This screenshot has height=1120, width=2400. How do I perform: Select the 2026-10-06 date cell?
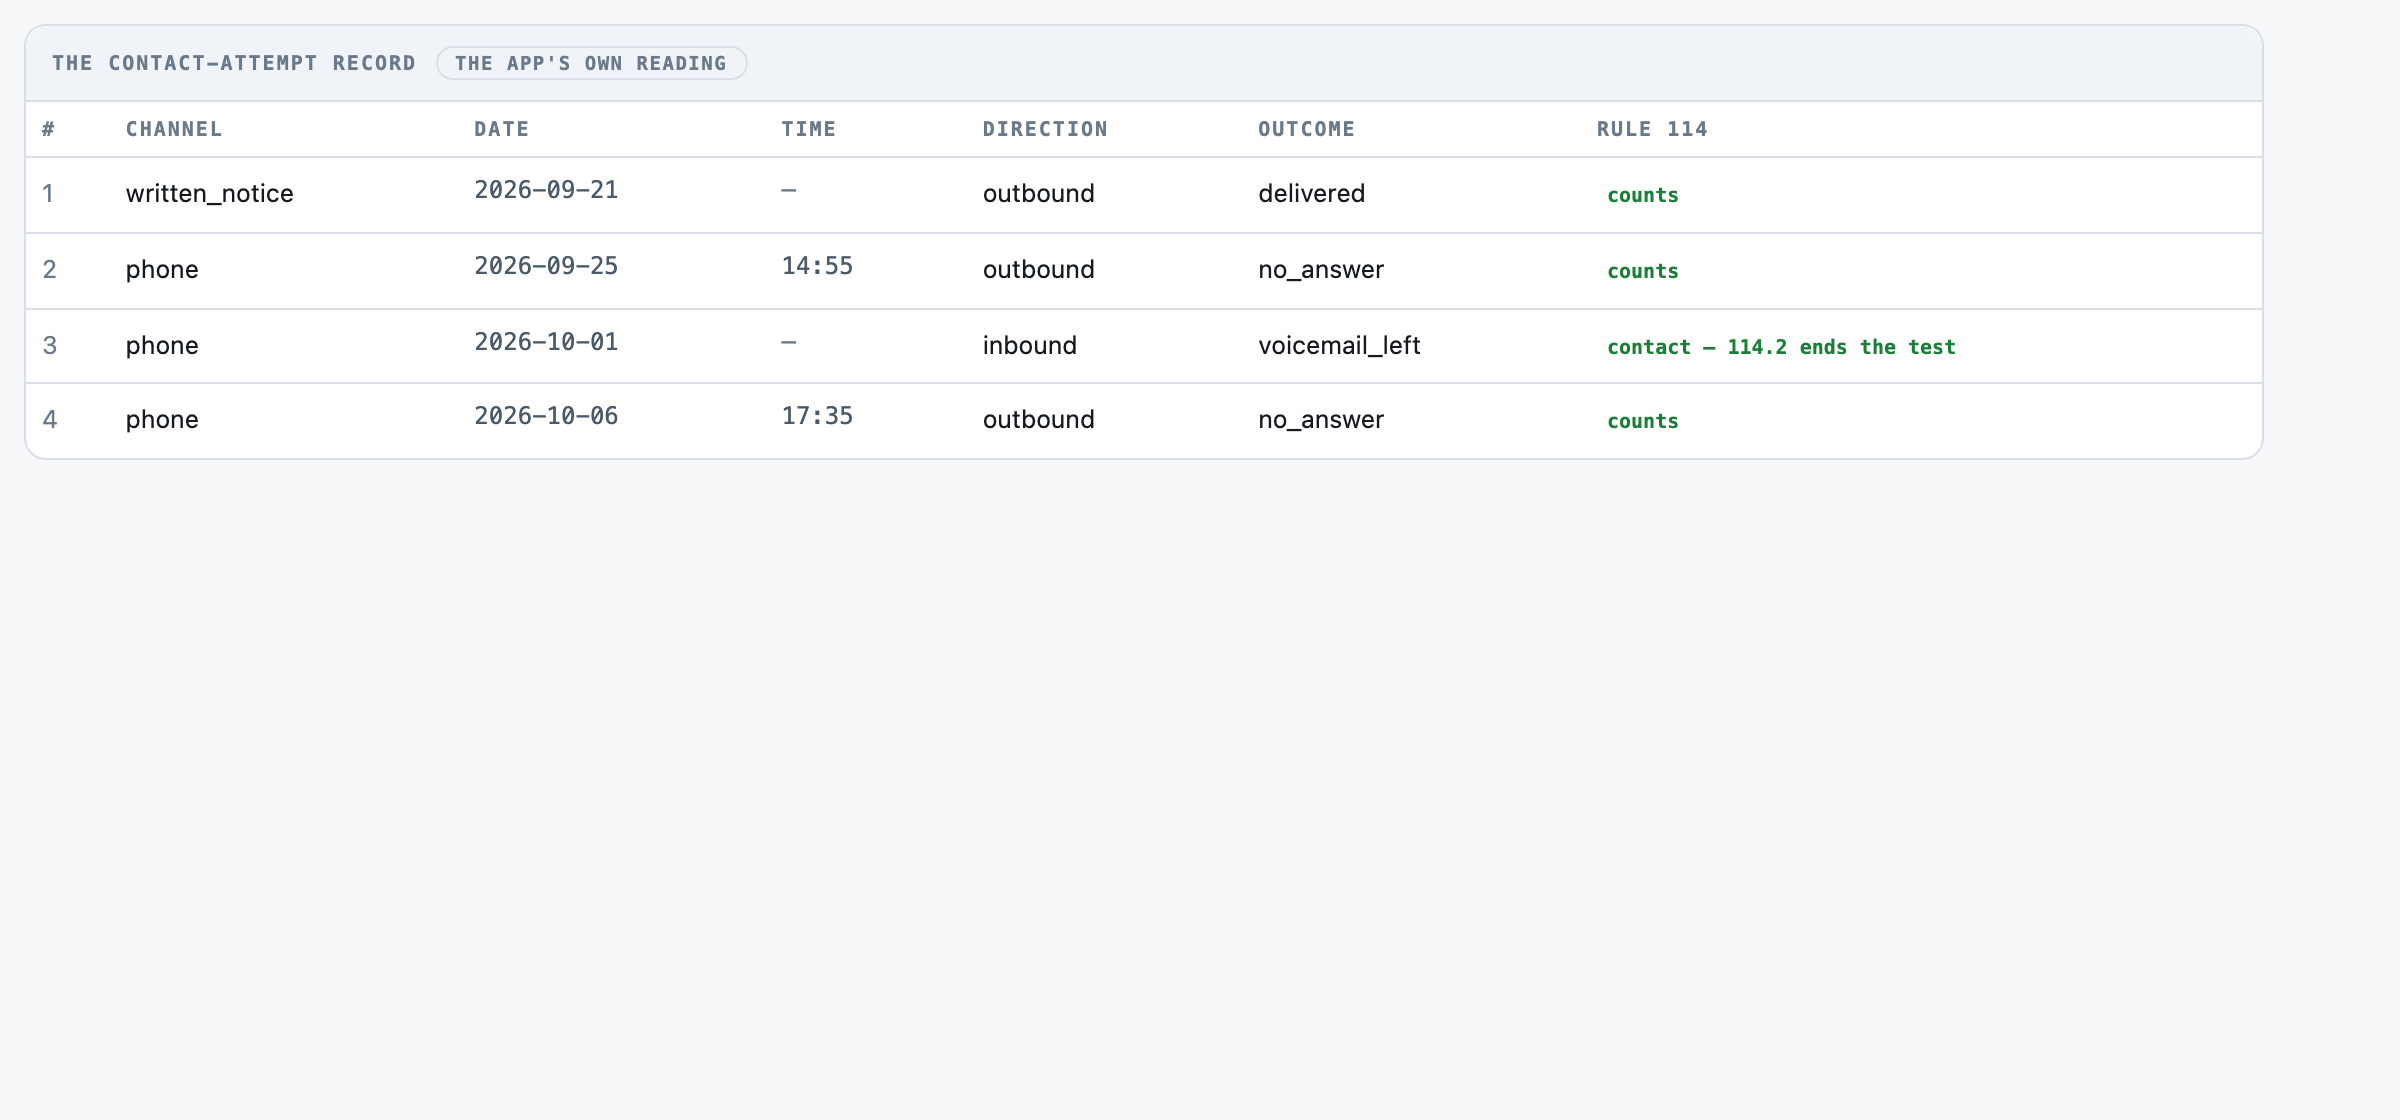click(546, 416)
